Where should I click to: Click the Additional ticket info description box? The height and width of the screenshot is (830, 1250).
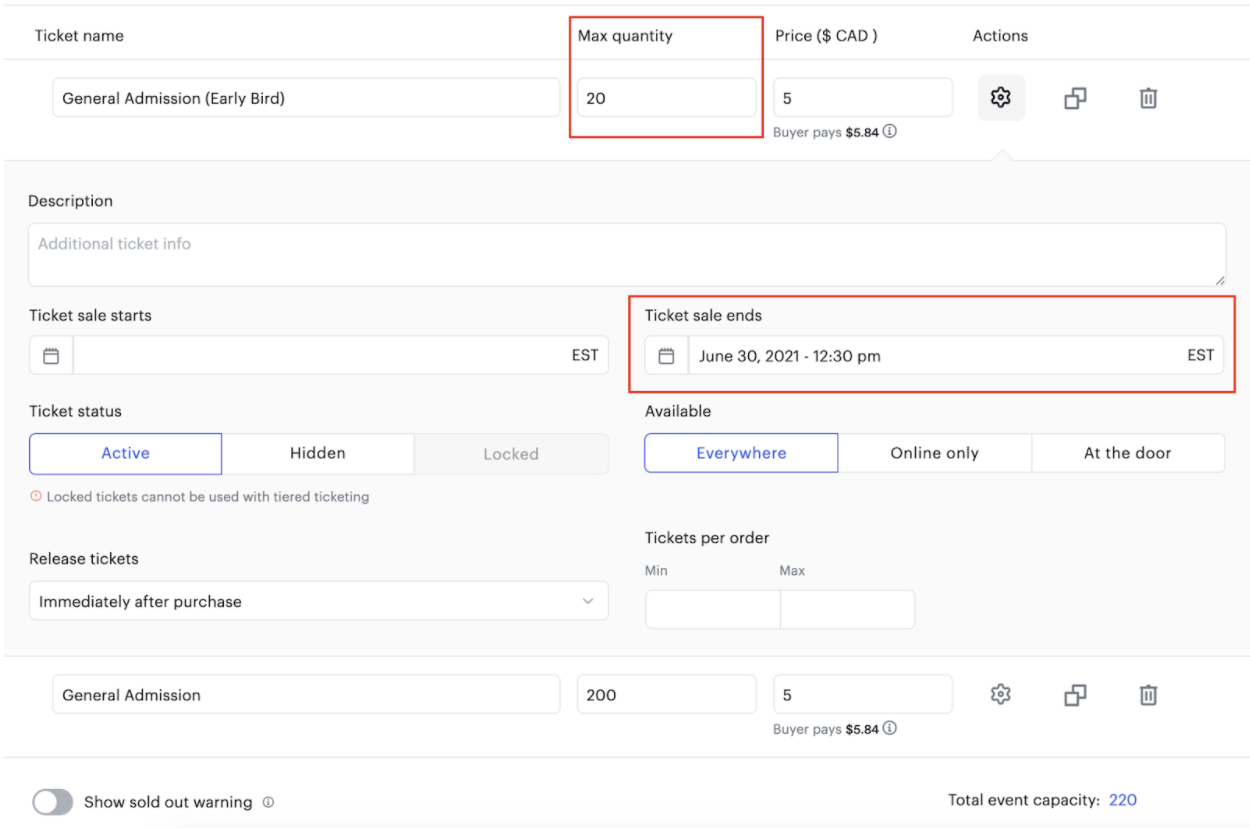[x=625, y=253]
